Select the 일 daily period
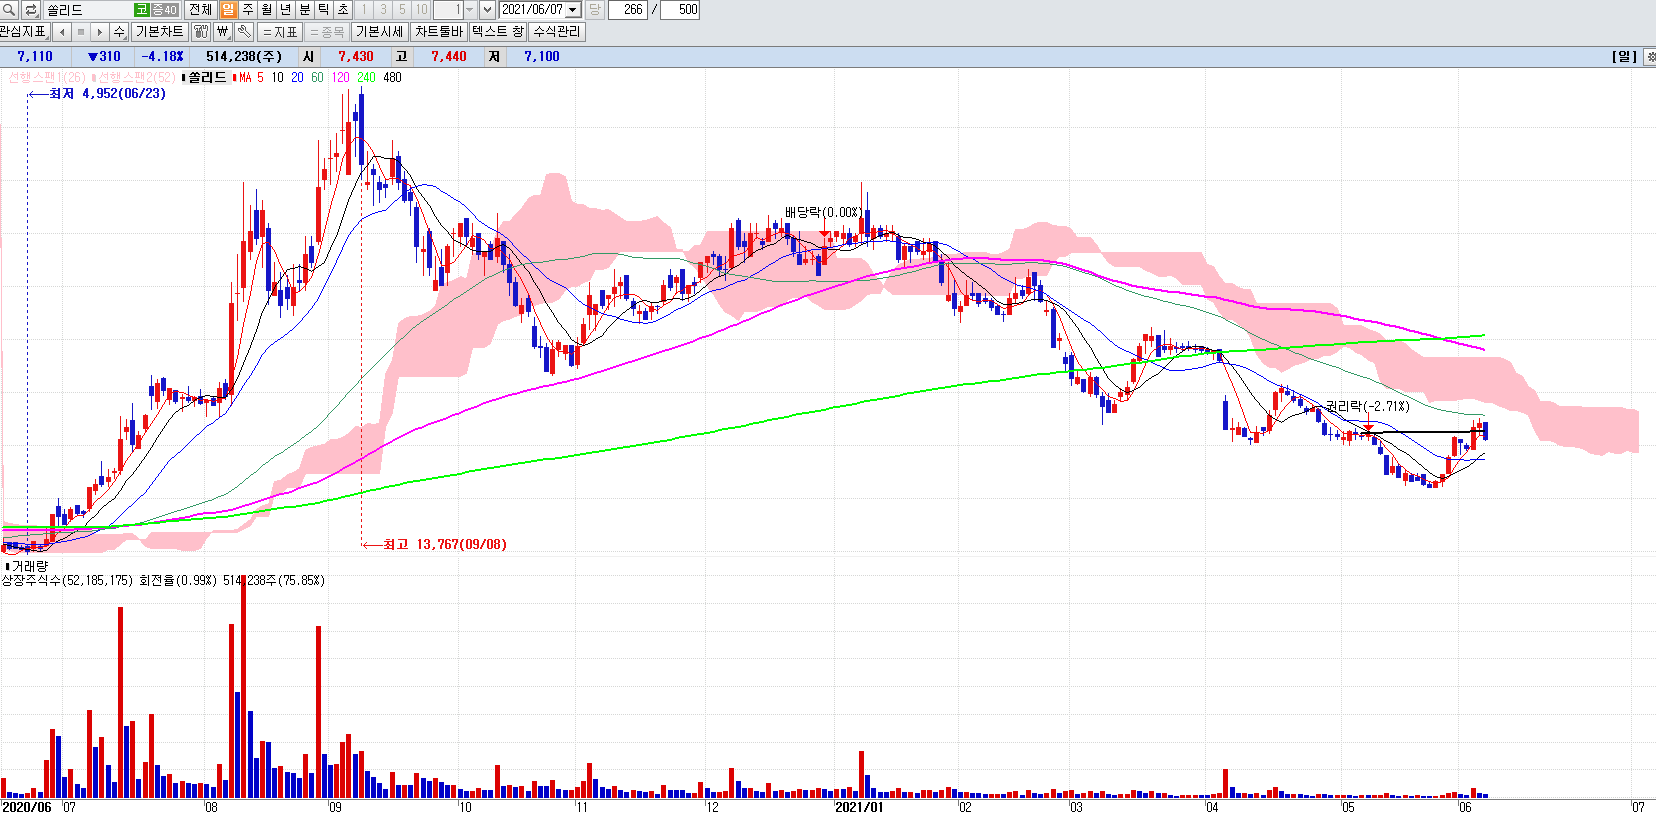This screenshot has width=1656, height=815. tap(228, 10)
